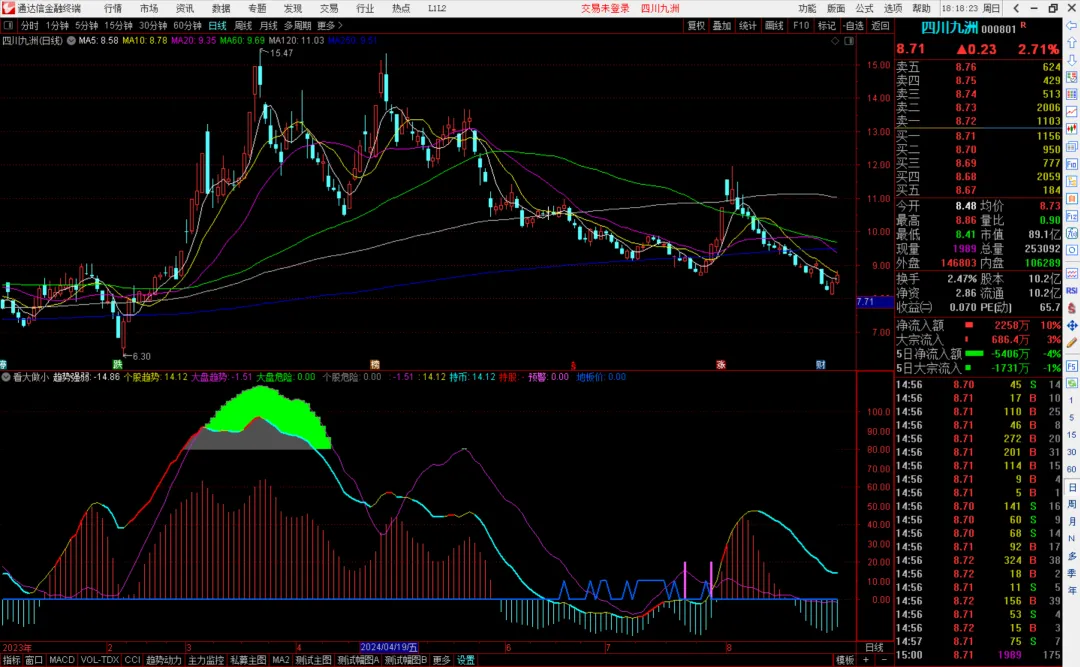Click the down arrow in right sidebar
The height and width of the screenshot is (667, 1080).
click(x=1072, y=60)
